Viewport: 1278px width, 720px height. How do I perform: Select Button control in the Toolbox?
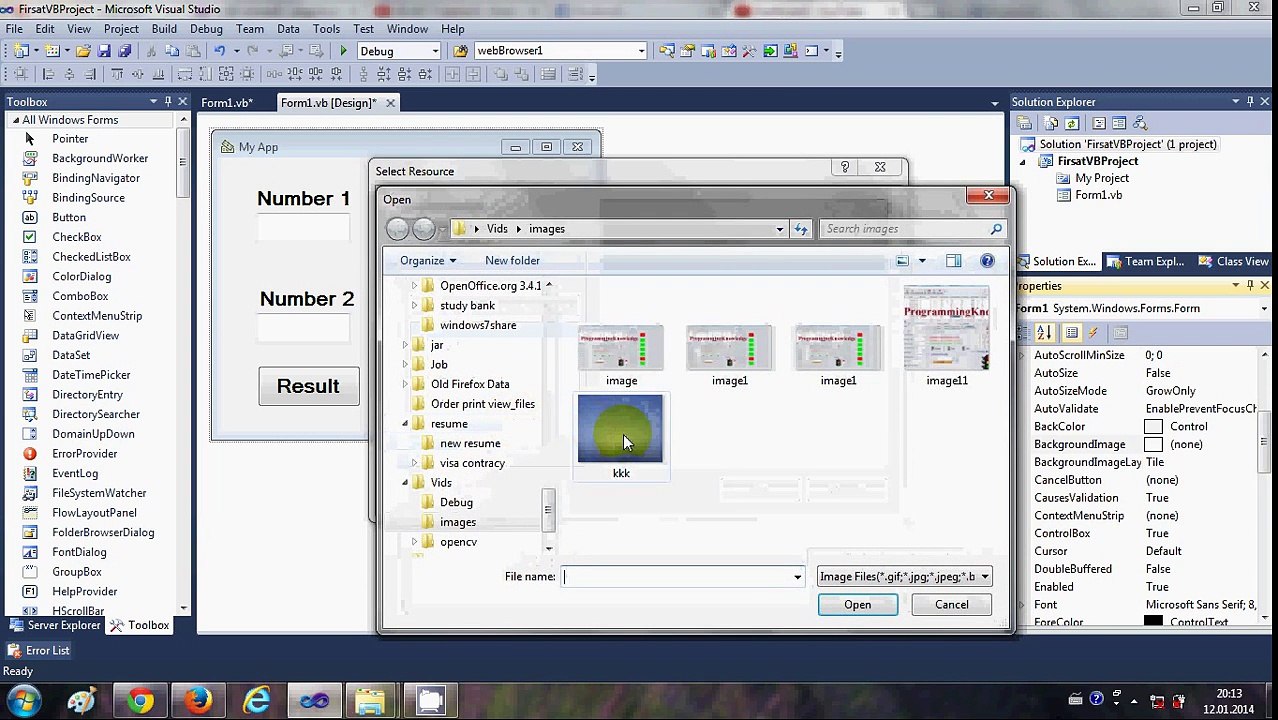[x=69, y=217]
